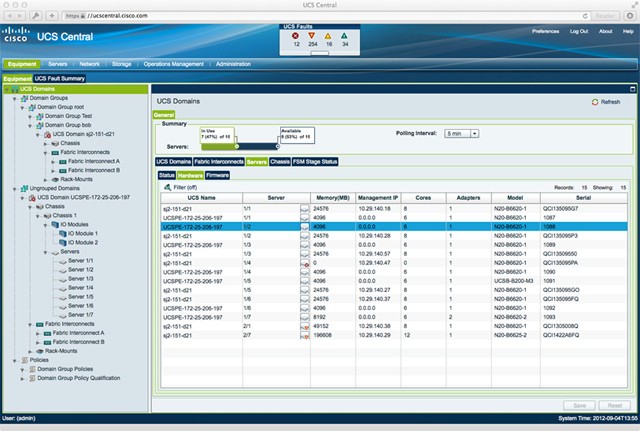Select Server 1/3 in the tree
Viewport: 640px width, 431px height.
82,279
